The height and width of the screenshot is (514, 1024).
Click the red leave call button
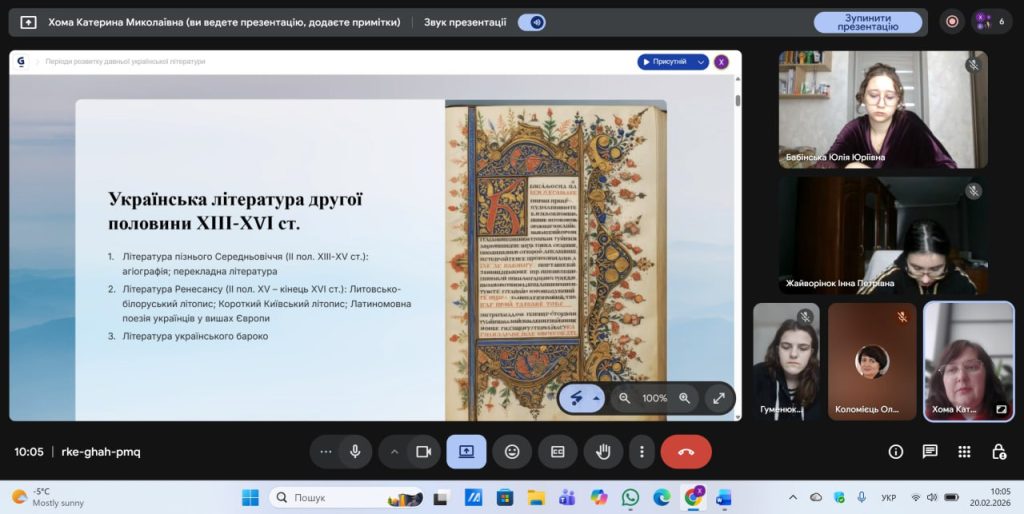(686, 452)
